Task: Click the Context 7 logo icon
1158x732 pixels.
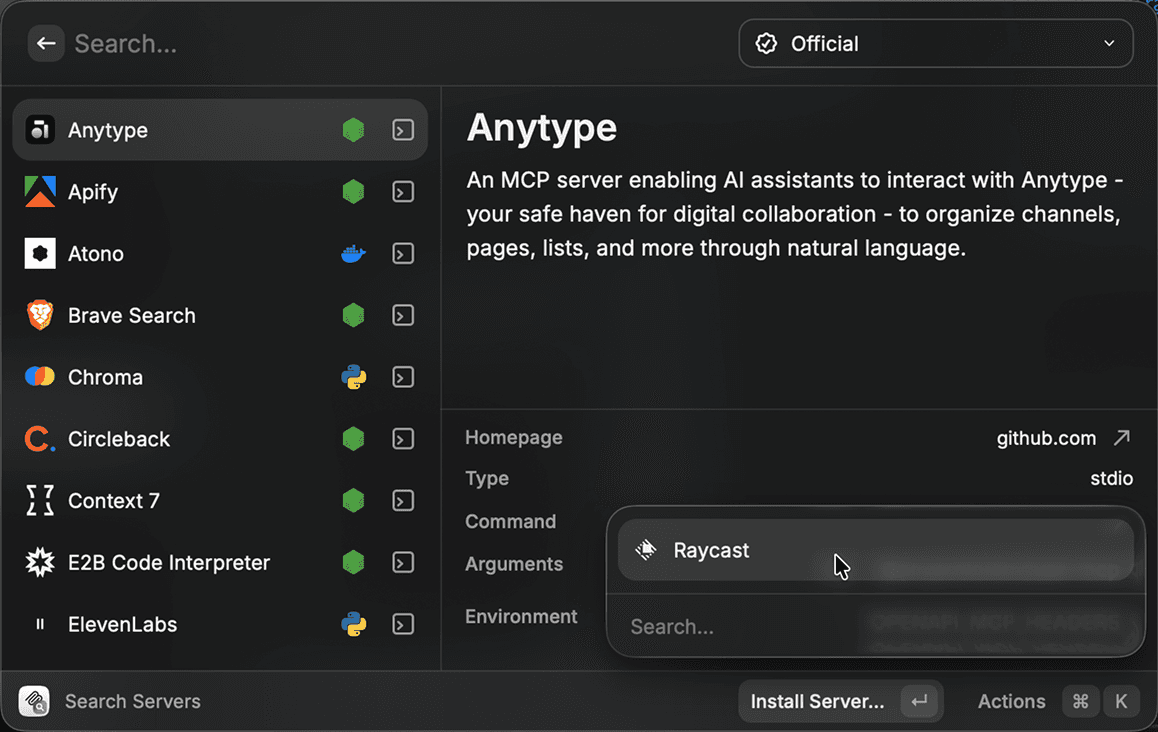Action: coord(40,501)
